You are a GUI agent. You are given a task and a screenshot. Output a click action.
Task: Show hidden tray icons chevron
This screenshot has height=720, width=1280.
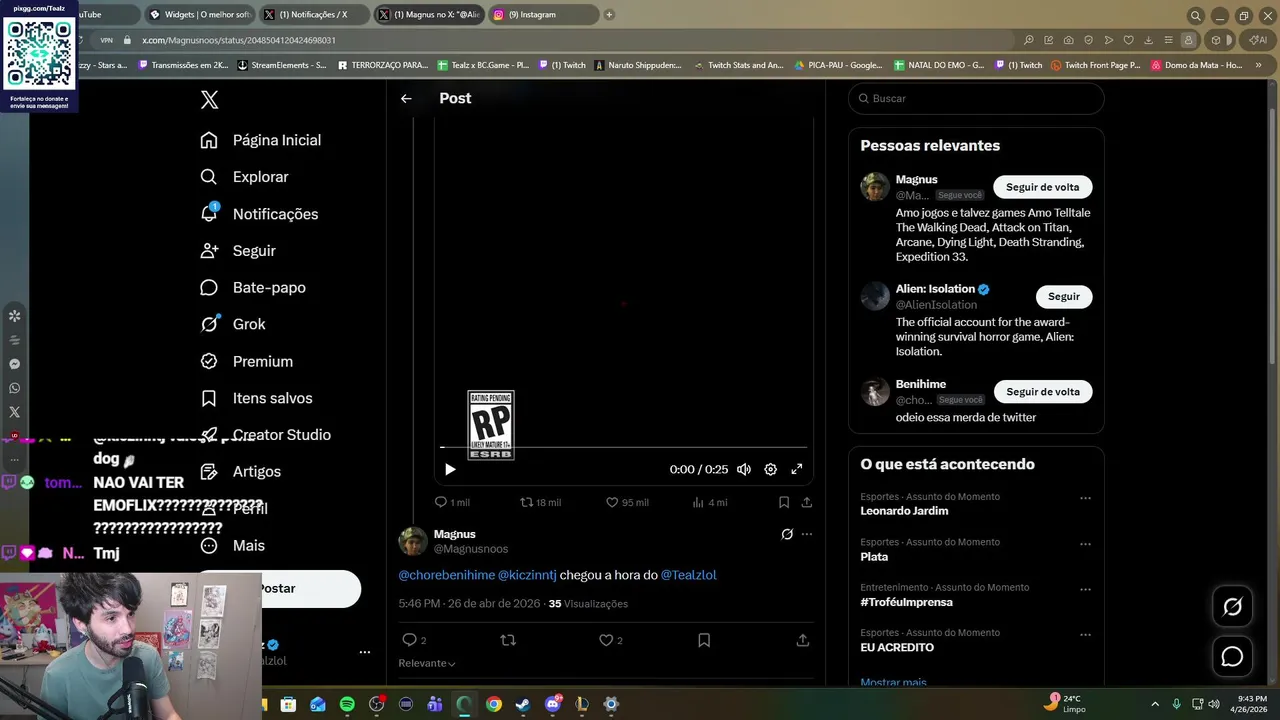(x=1155, y=704)
